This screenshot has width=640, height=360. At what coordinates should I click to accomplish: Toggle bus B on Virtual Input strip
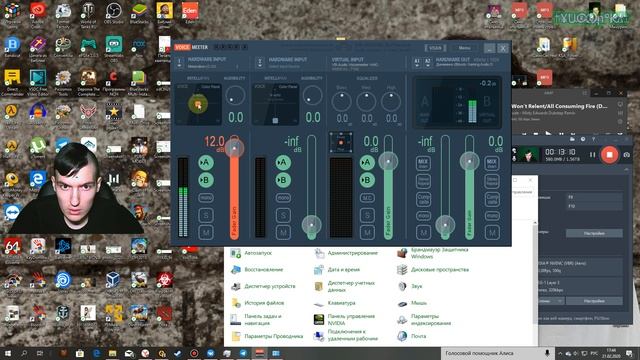pos(367,180)
